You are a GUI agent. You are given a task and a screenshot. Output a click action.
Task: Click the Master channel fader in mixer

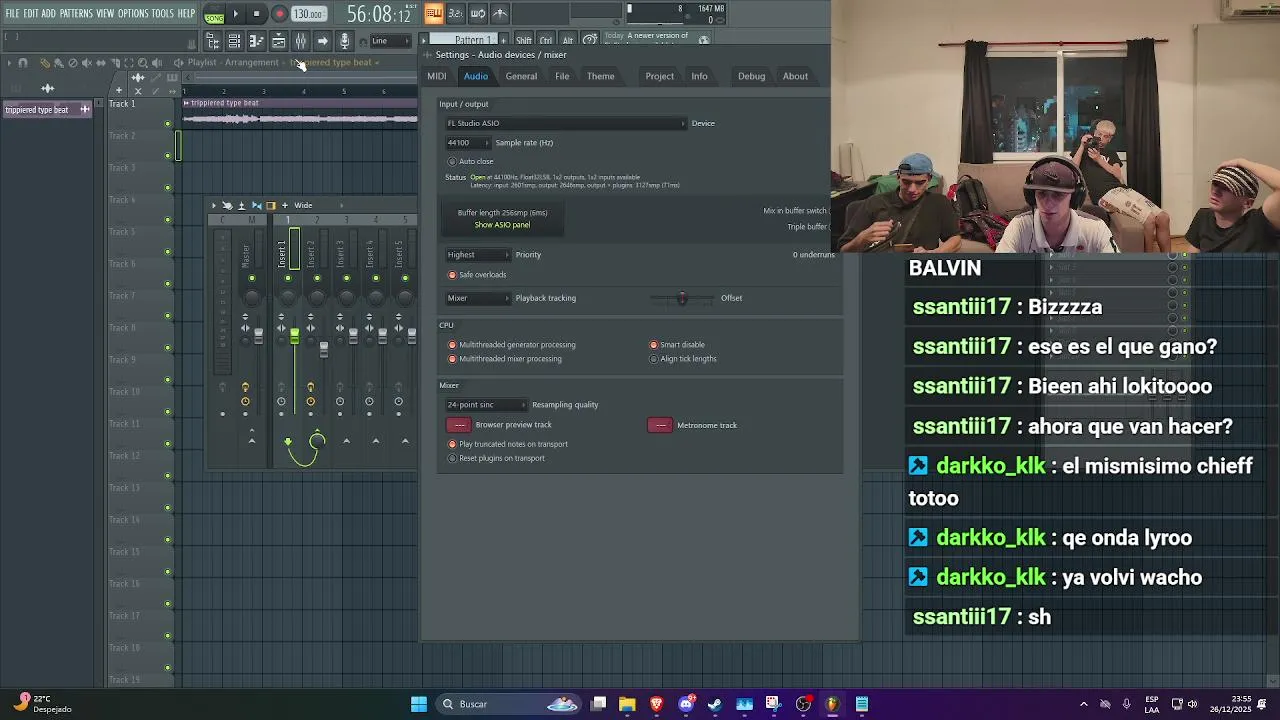[258, 335]
